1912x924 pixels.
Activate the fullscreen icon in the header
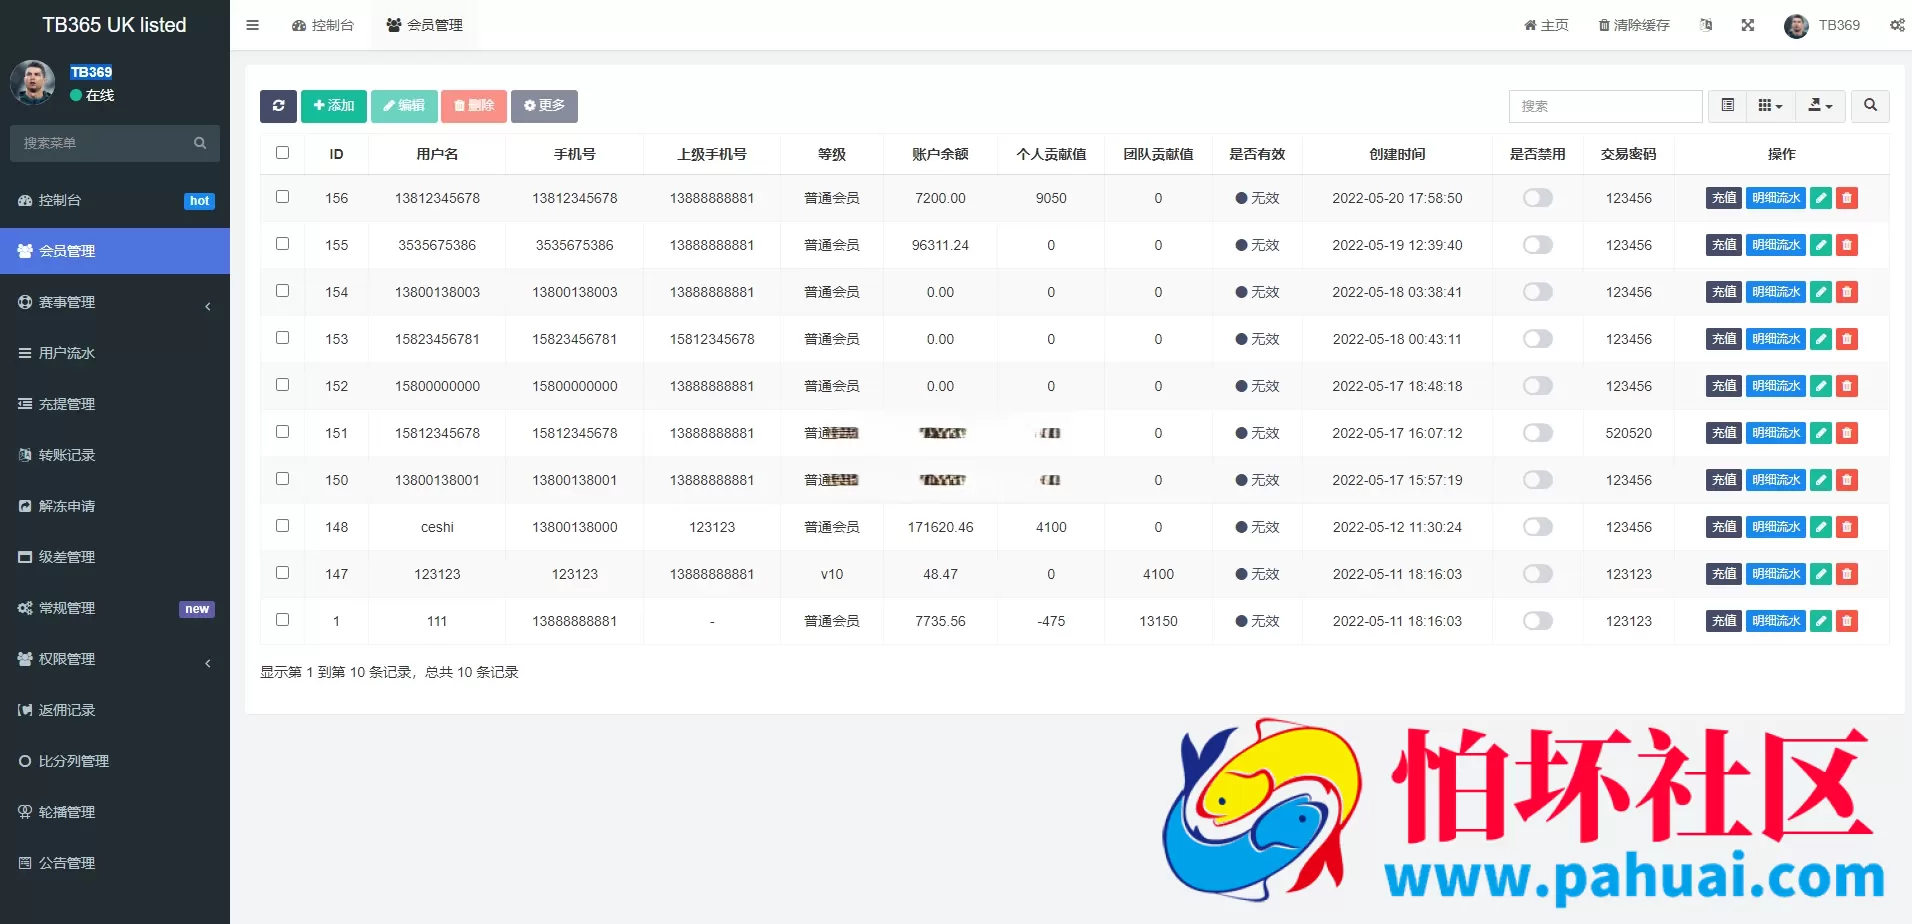click(x=1748, y=25)
